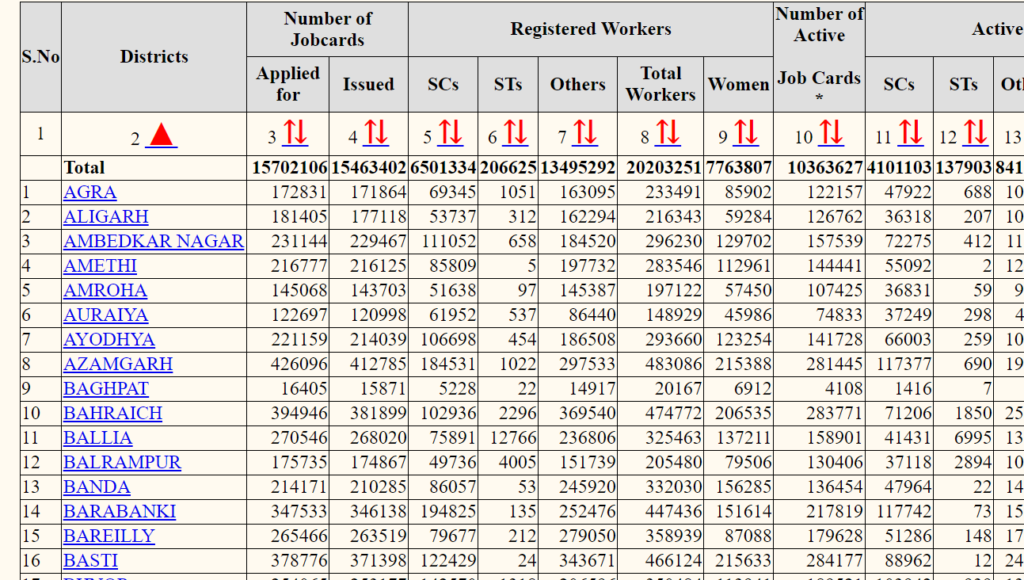Sort column 12 Active STs arrows
Viewport: 1024px width, 580px height.
pos(975,133)
